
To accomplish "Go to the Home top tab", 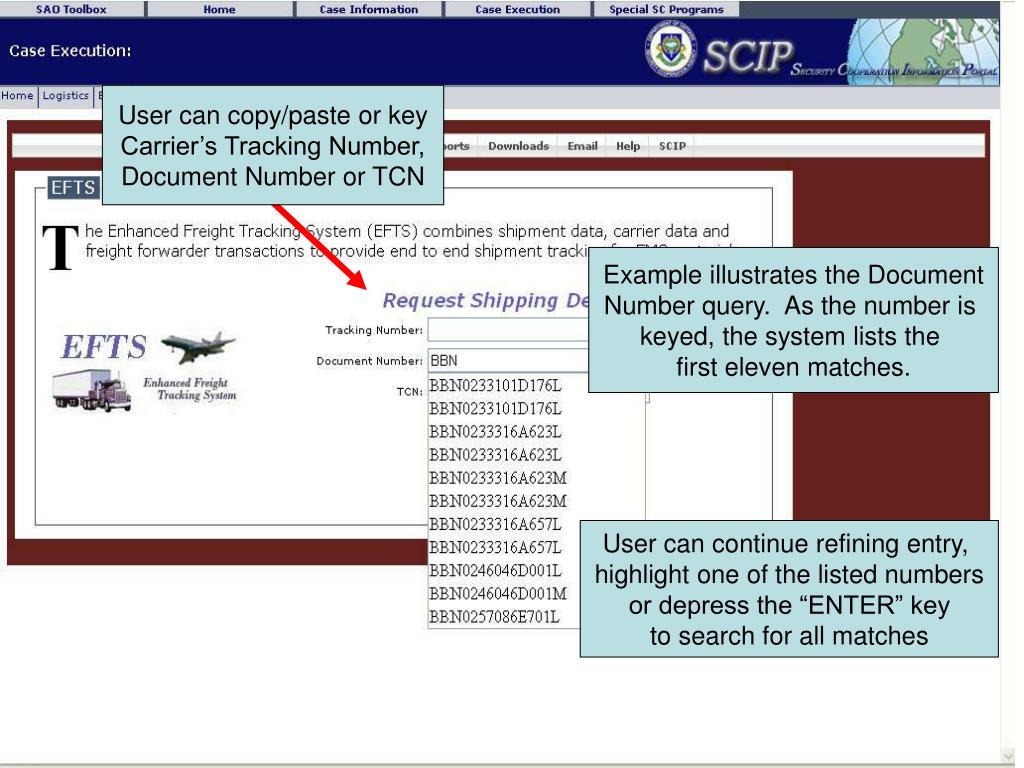I will point(219,9).
